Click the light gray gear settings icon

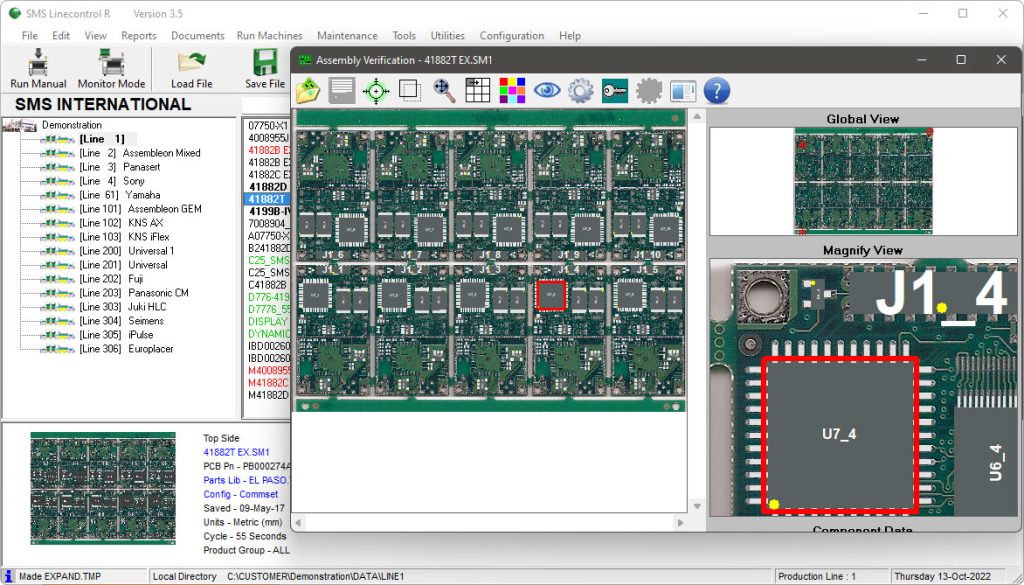tap(580, 91)
